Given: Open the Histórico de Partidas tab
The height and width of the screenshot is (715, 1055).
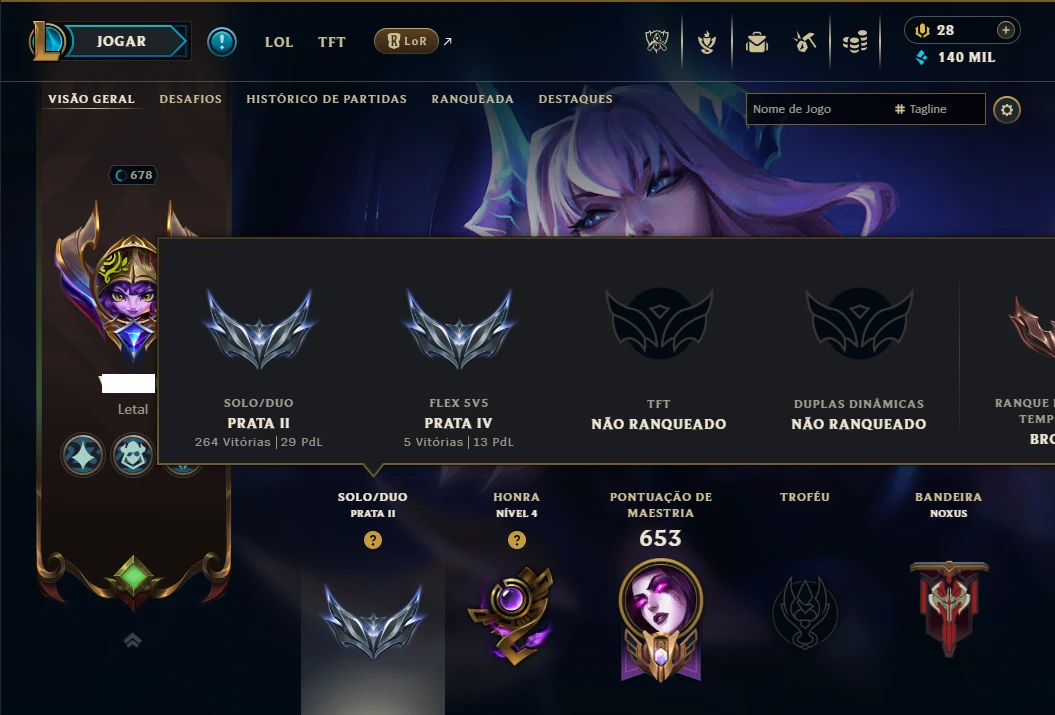Looking at the screenshot, I should (326, 99).
